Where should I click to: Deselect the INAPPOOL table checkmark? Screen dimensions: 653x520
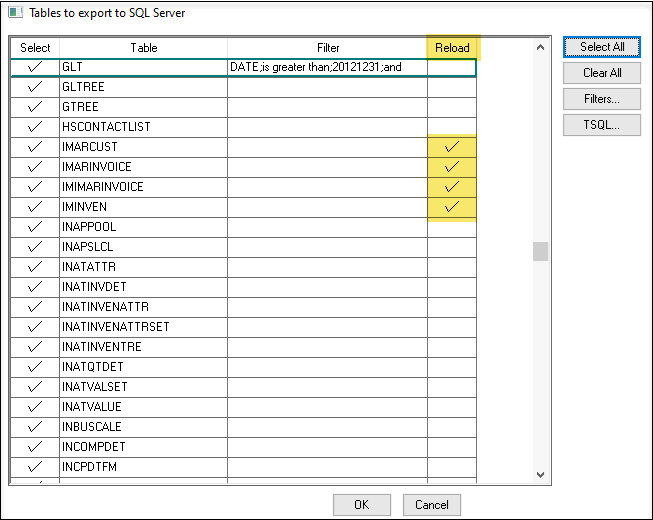(35, 227)
